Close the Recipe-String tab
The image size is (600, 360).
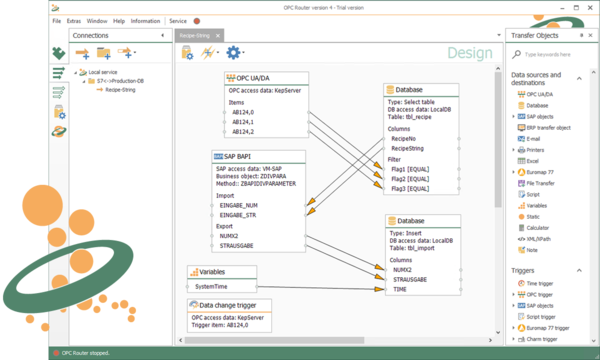pos(218,36)
